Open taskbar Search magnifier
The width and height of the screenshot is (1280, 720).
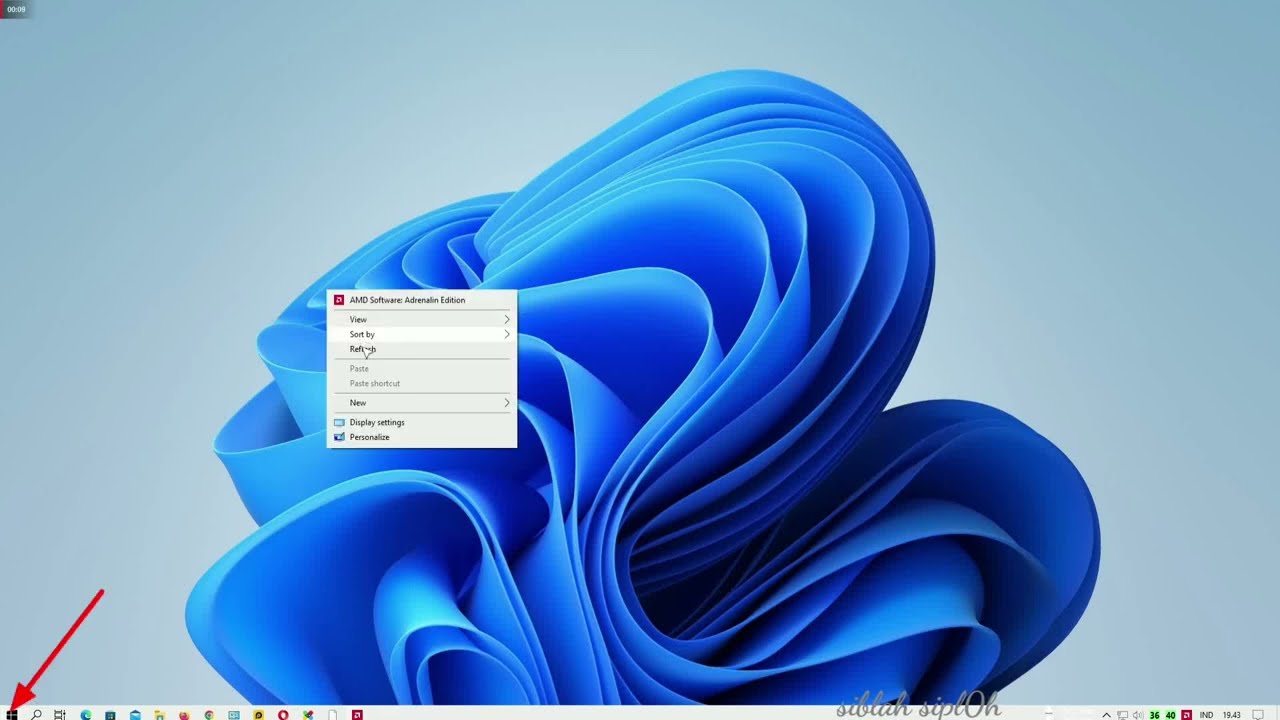37,715
